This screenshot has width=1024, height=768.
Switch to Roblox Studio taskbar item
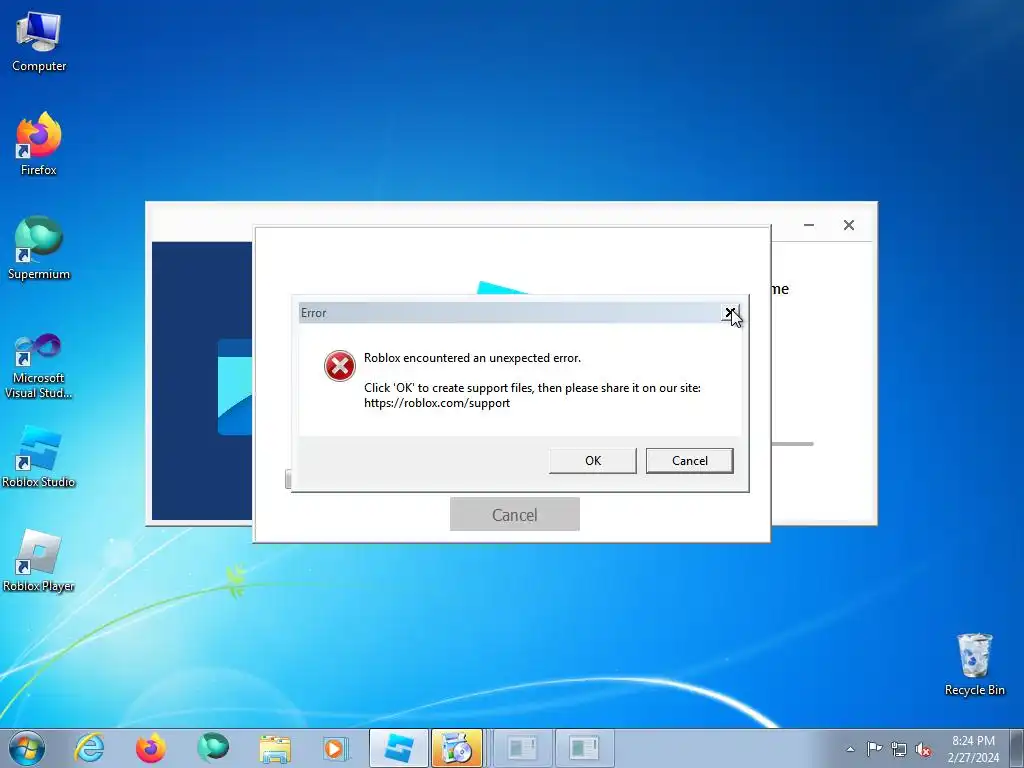(398, 748)
